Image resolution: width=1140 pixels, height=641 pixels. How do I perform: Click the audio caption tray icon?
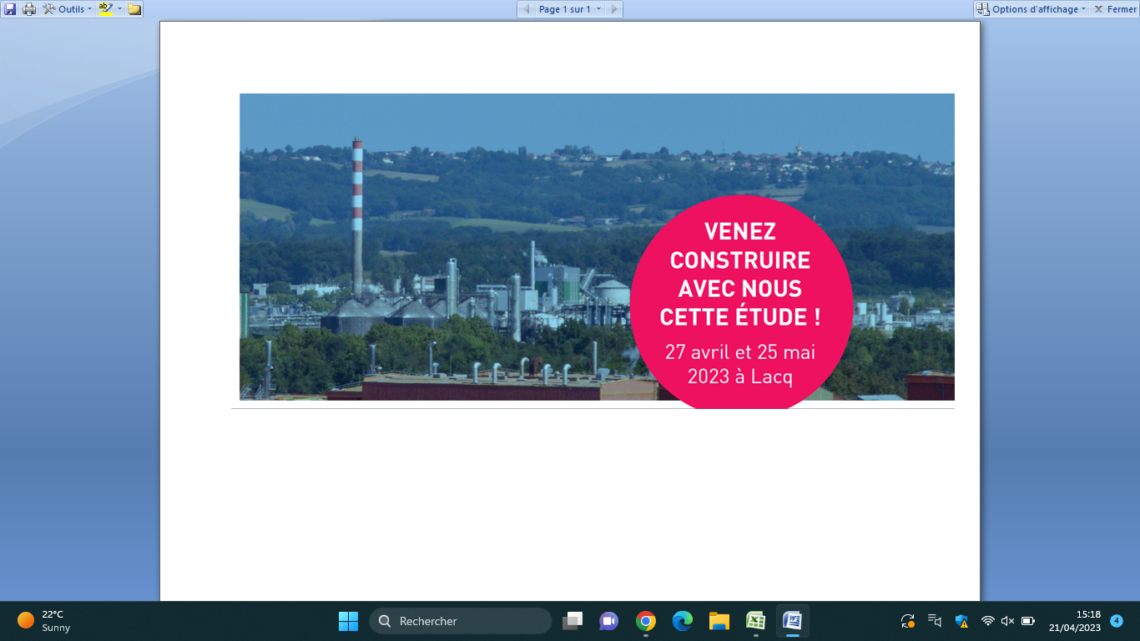coord(934,621)
